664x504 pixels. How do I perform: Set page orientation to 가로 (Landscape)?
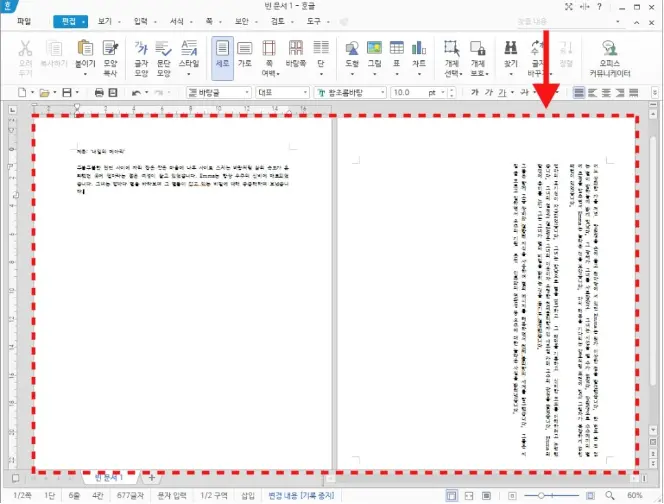(246, 53)
